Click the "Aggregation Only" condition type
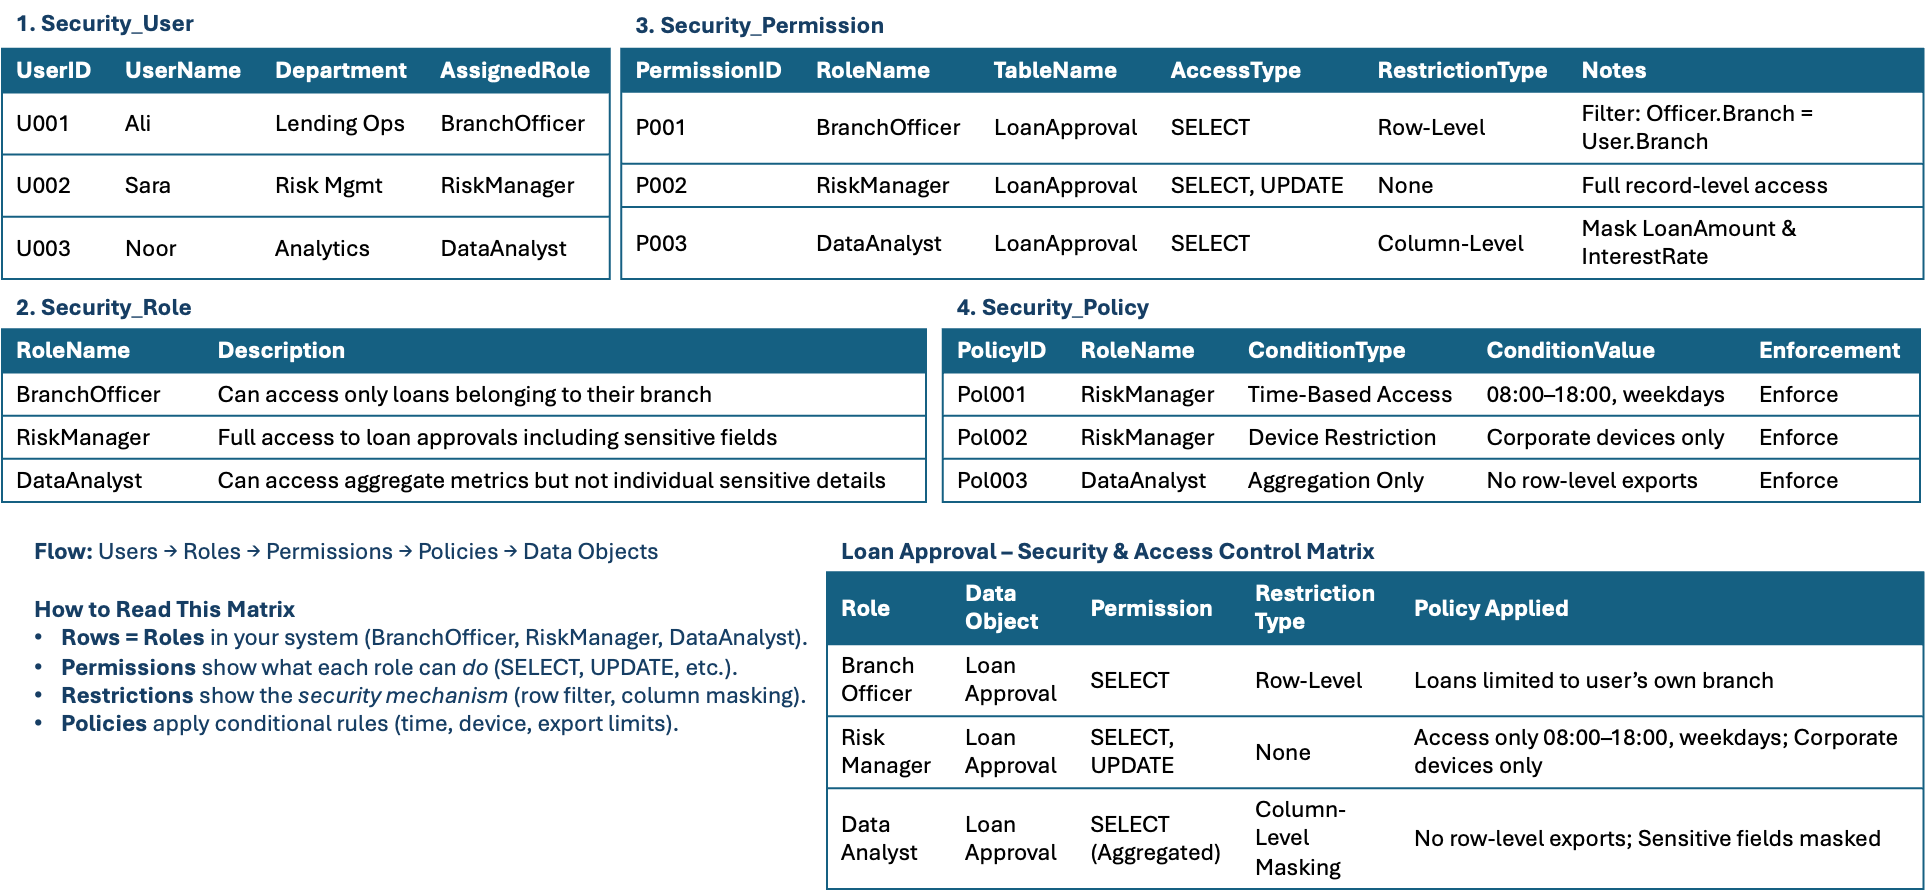This screenshot has width=1926, height=896. pos(1335,480)
